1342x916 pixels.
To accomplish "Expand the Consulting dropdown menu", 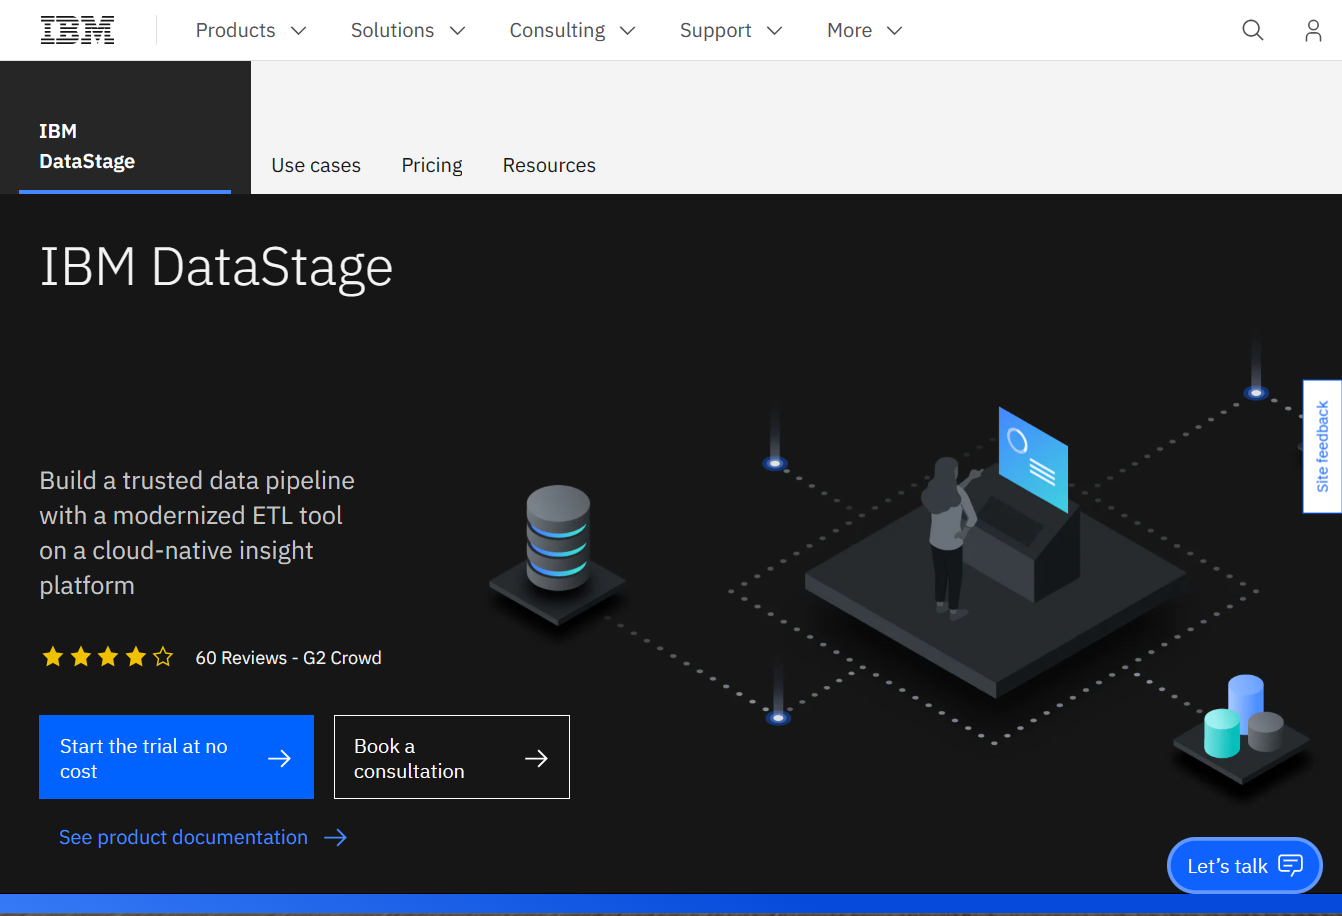I will coord(572,30).
